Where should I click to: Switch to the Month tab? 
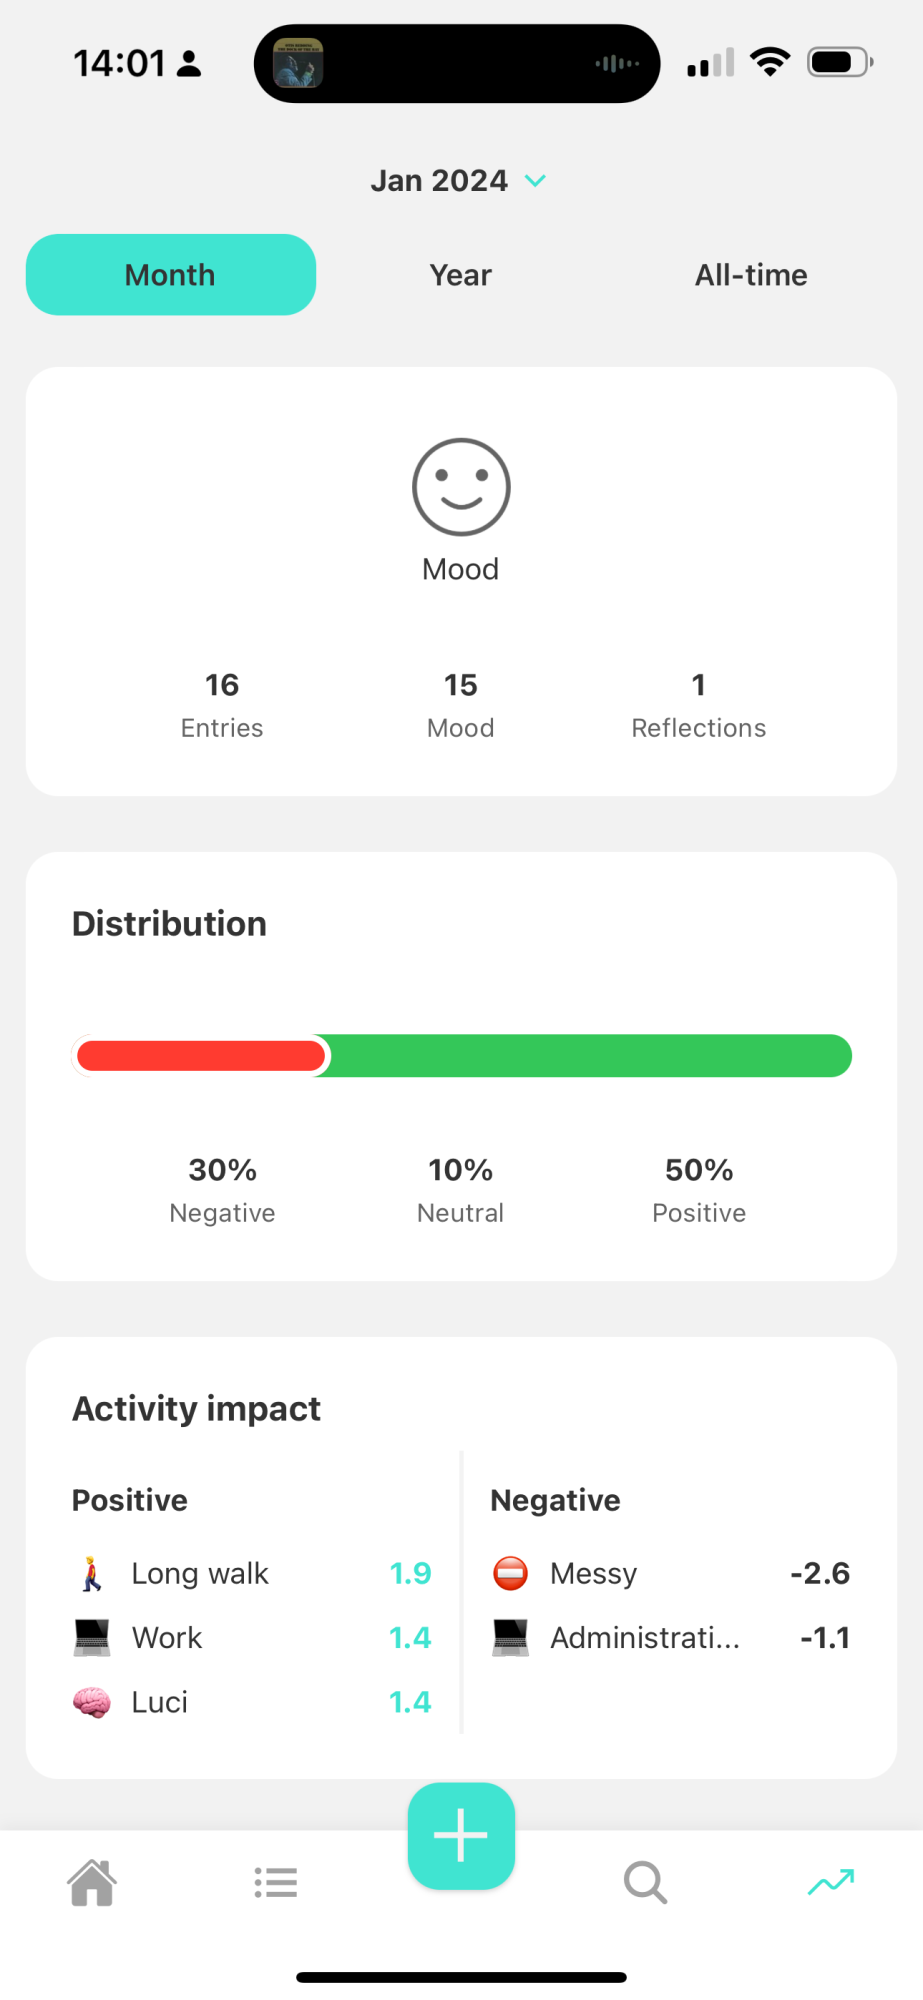tap(171, 275)
